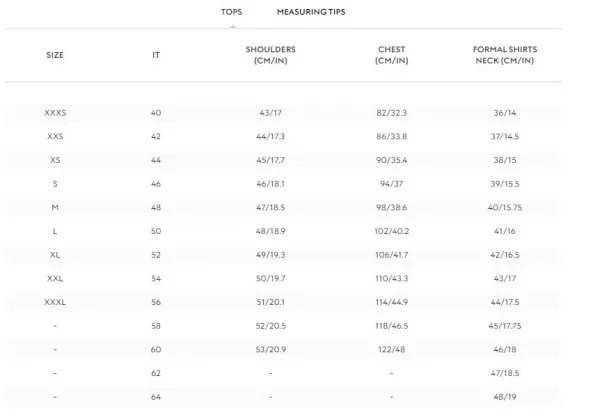Image resolution: width=600 pixels, height=417 pixels.
Task: Select the SHOULDERS (CM/IN) column header
Action: [271, 55]
